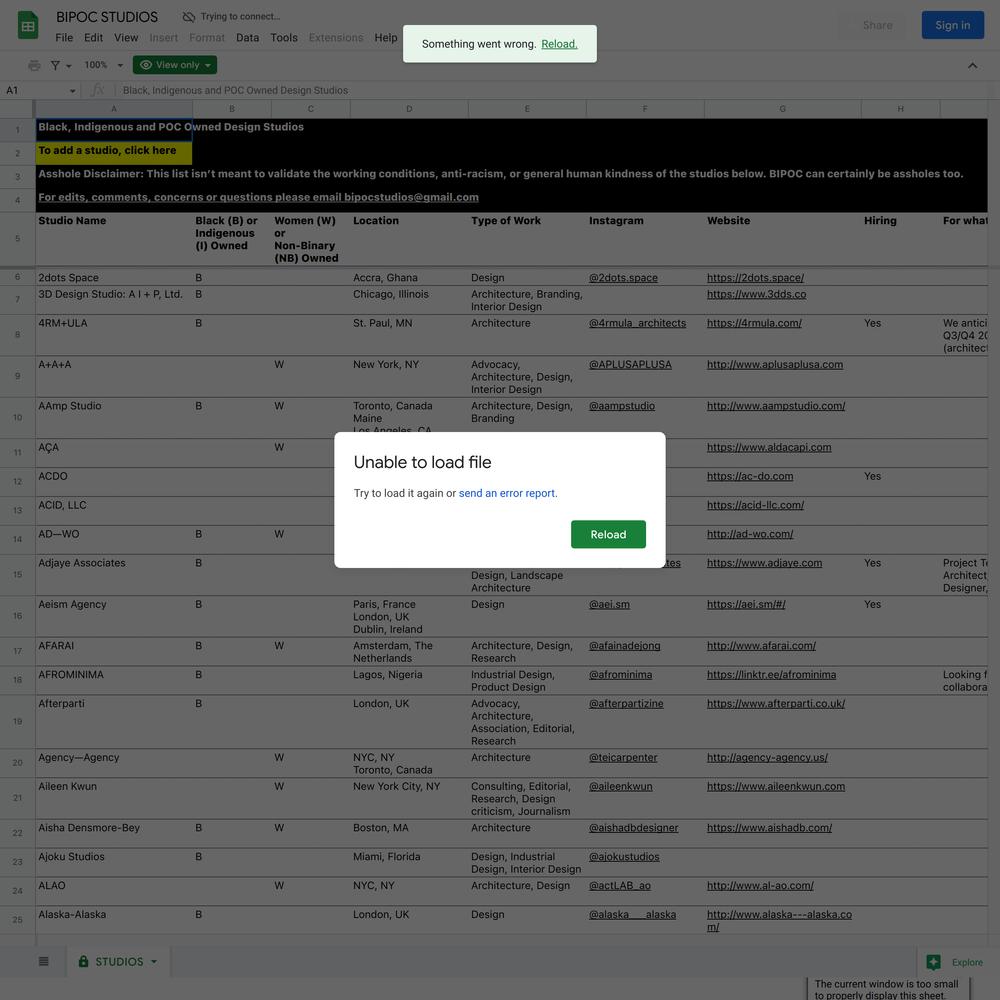Open the https://www.adjaye.com link
The width and height of the screenshot is (1000, 1000).
point(765,563)
